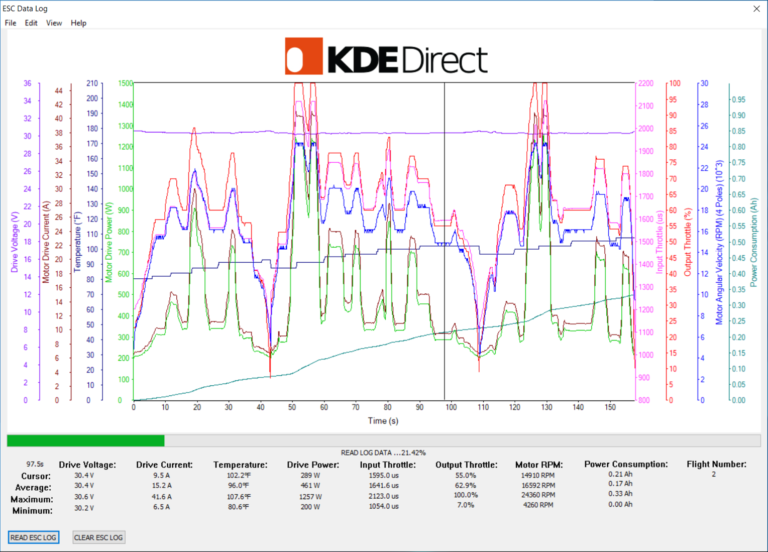Open the Edit menu
This screenshot has width=768, height=552.
pos(32,22)
